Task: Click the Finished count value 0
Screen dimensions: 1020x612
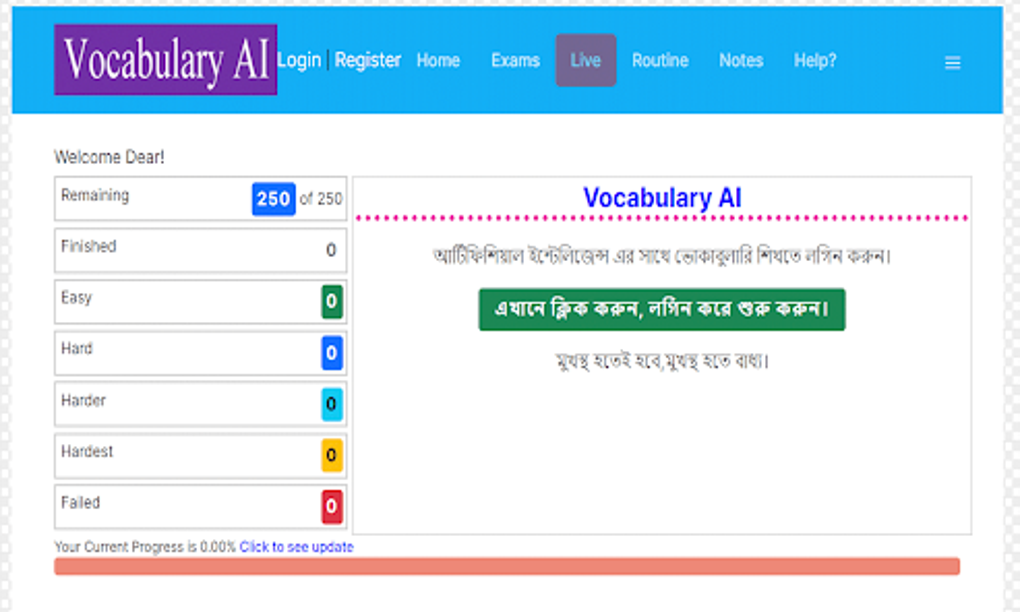Action: tap(331, 250)
